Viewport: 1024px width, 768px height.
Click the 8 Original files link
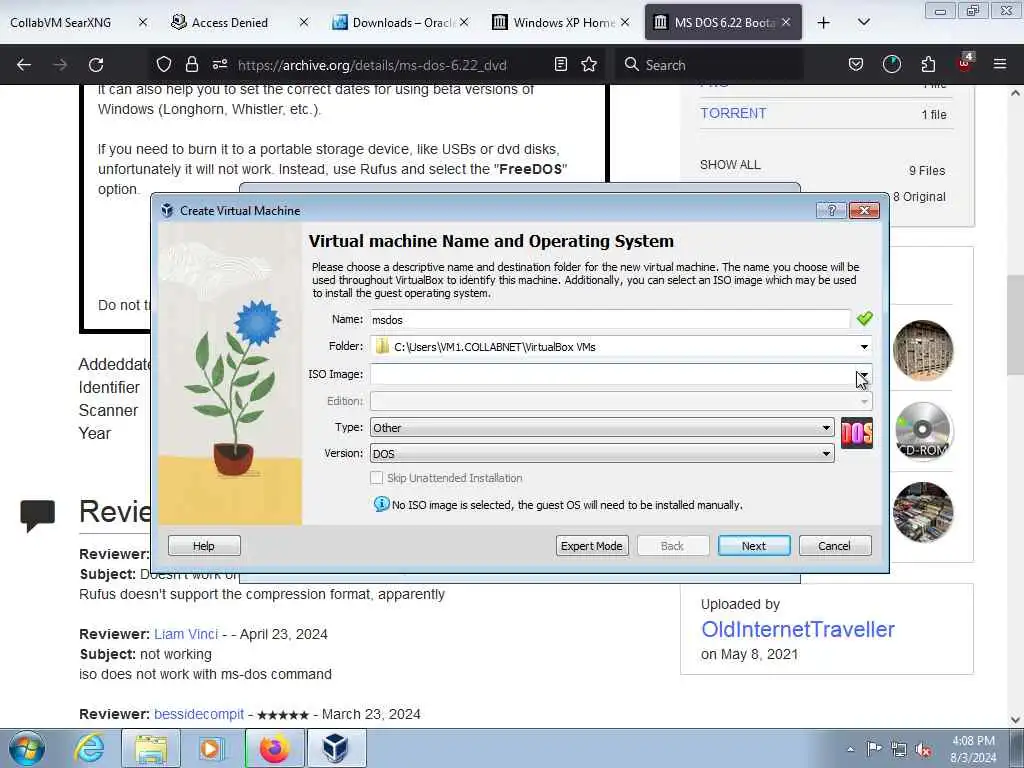click(920, 197)
